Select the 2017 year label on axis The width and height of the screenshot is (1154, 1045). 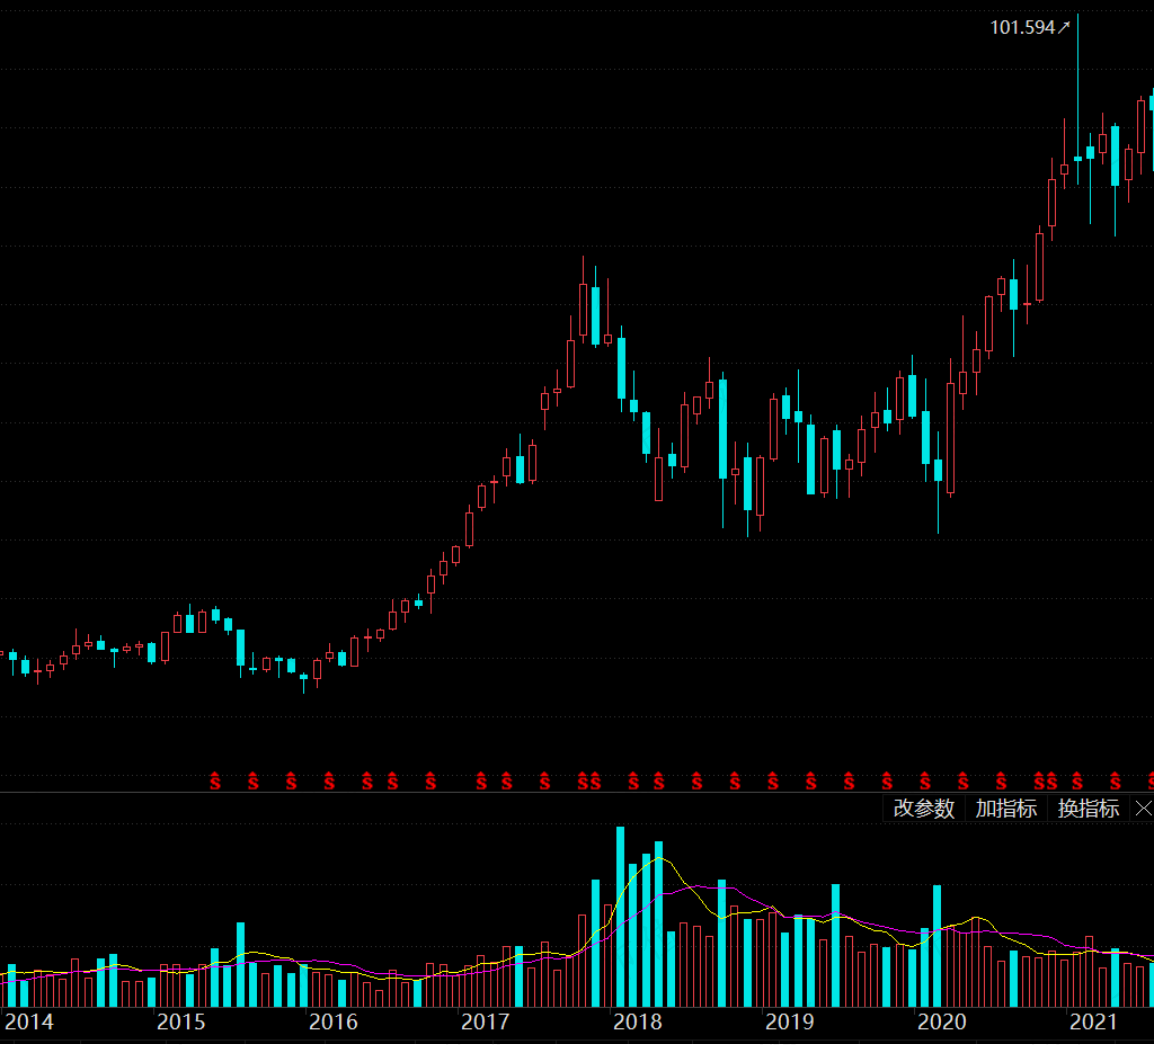[485, 1021]
